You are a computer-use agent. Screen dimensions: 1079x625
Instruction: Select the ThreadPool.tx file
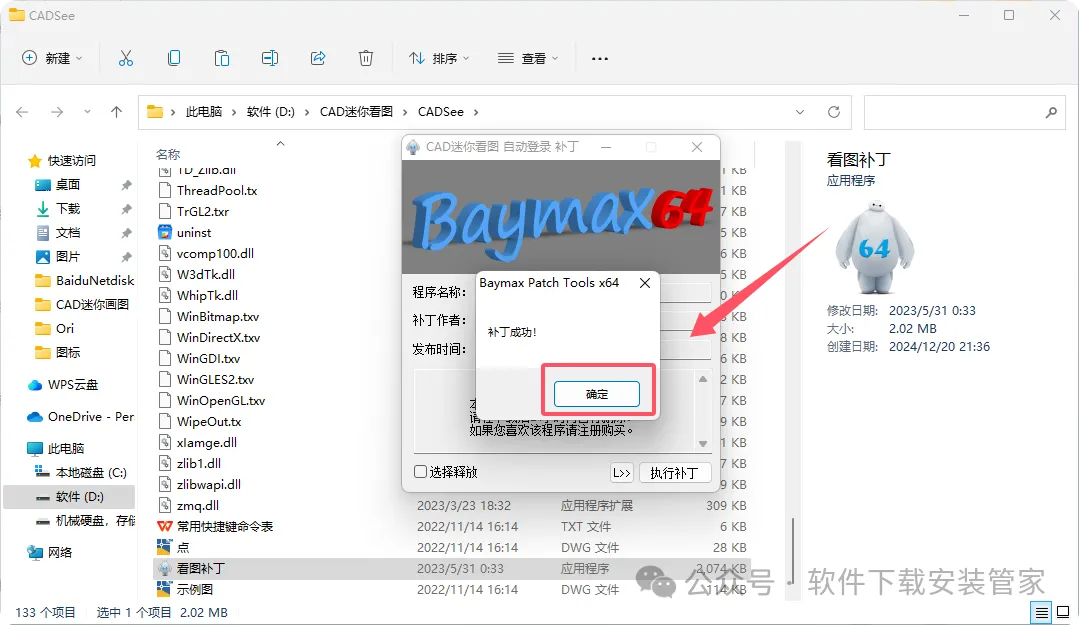[x=217, y=191]
